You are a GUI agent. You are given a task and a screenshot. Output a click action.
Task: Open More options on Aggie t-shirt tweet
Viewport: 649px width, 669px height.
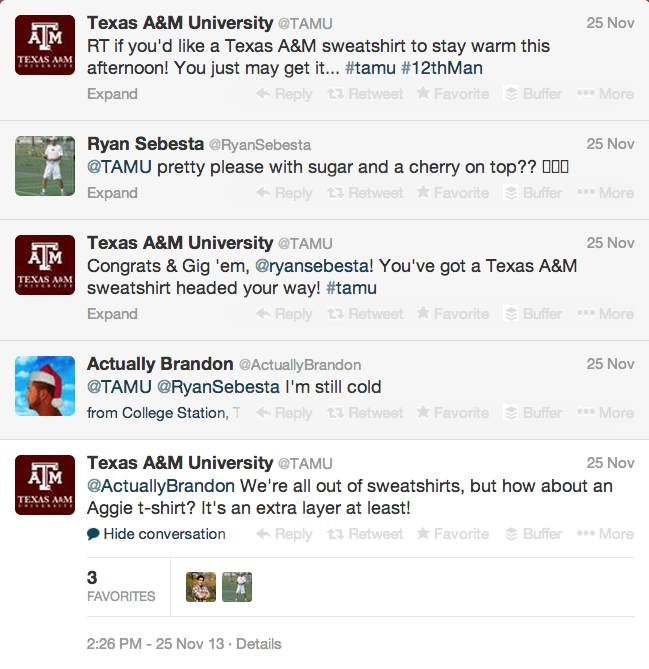click(x=606, y=534)
